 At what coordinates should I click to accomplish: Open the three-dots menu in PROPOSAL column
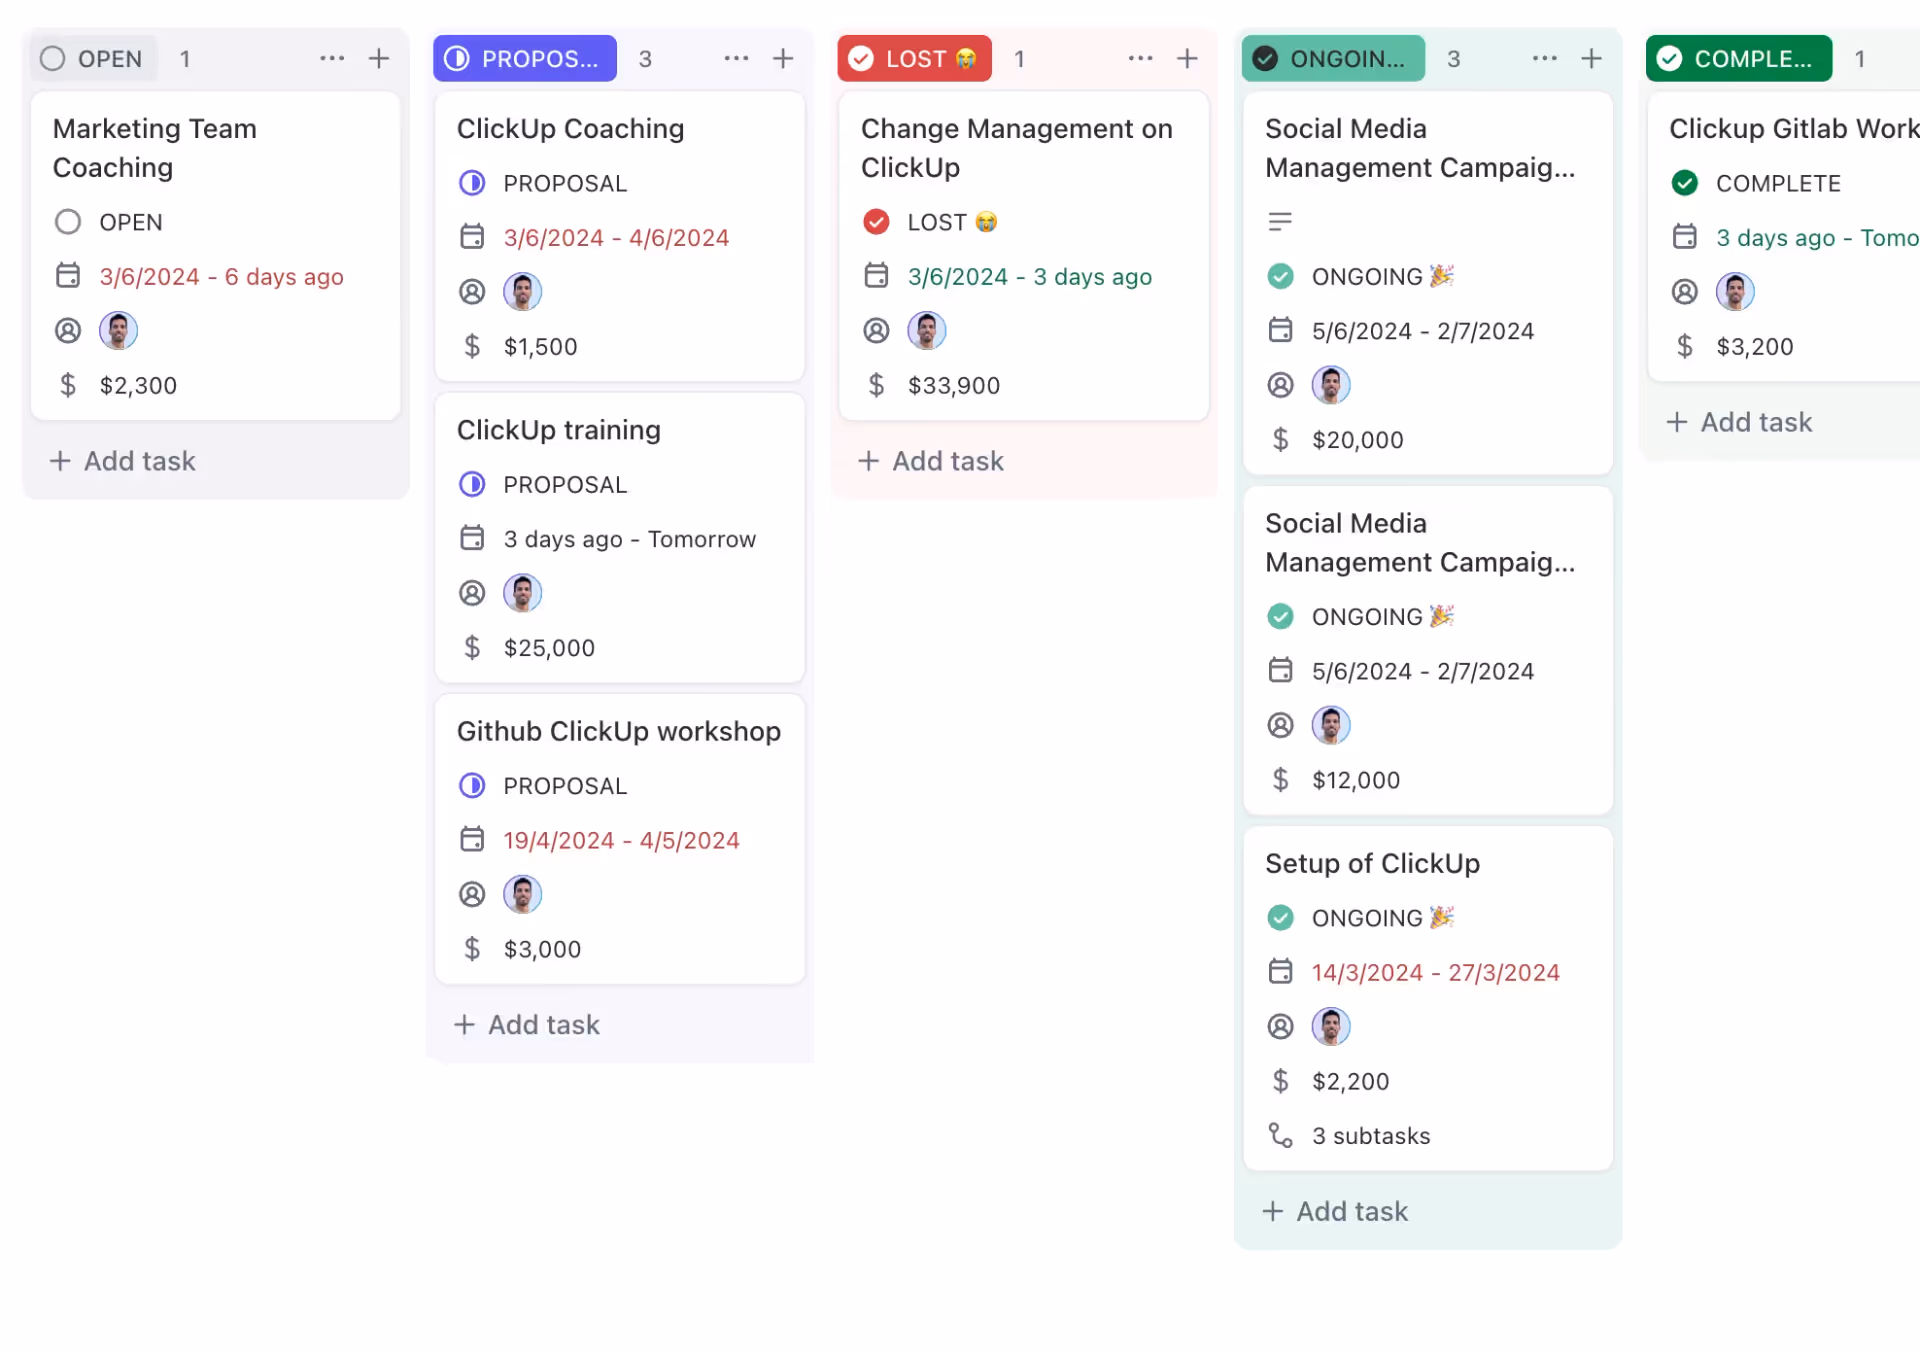[736, 58]
